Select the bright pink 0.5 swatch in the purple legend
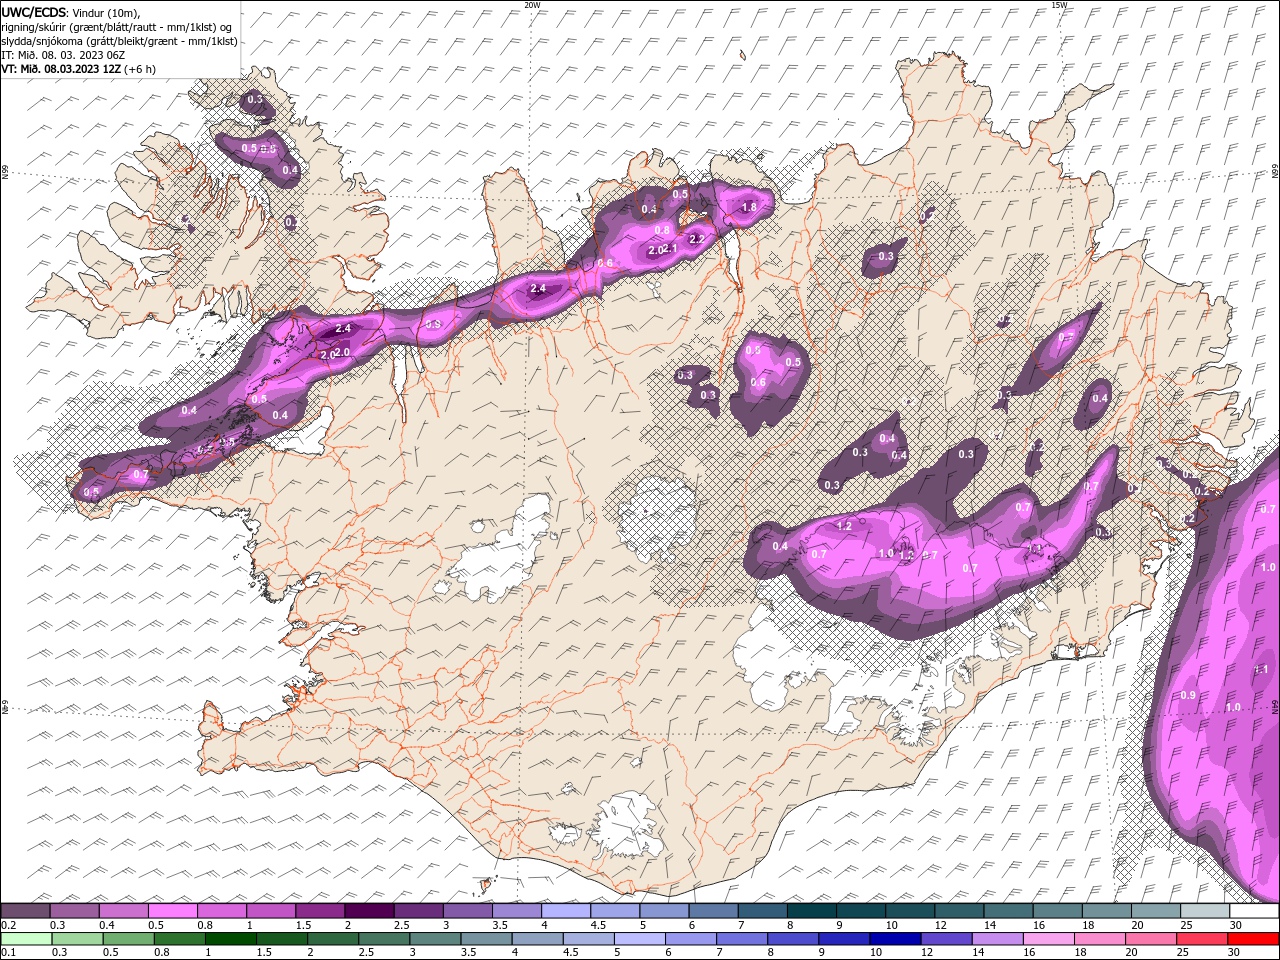Screen dimensions: 1280x960 [x=172, y=911]
